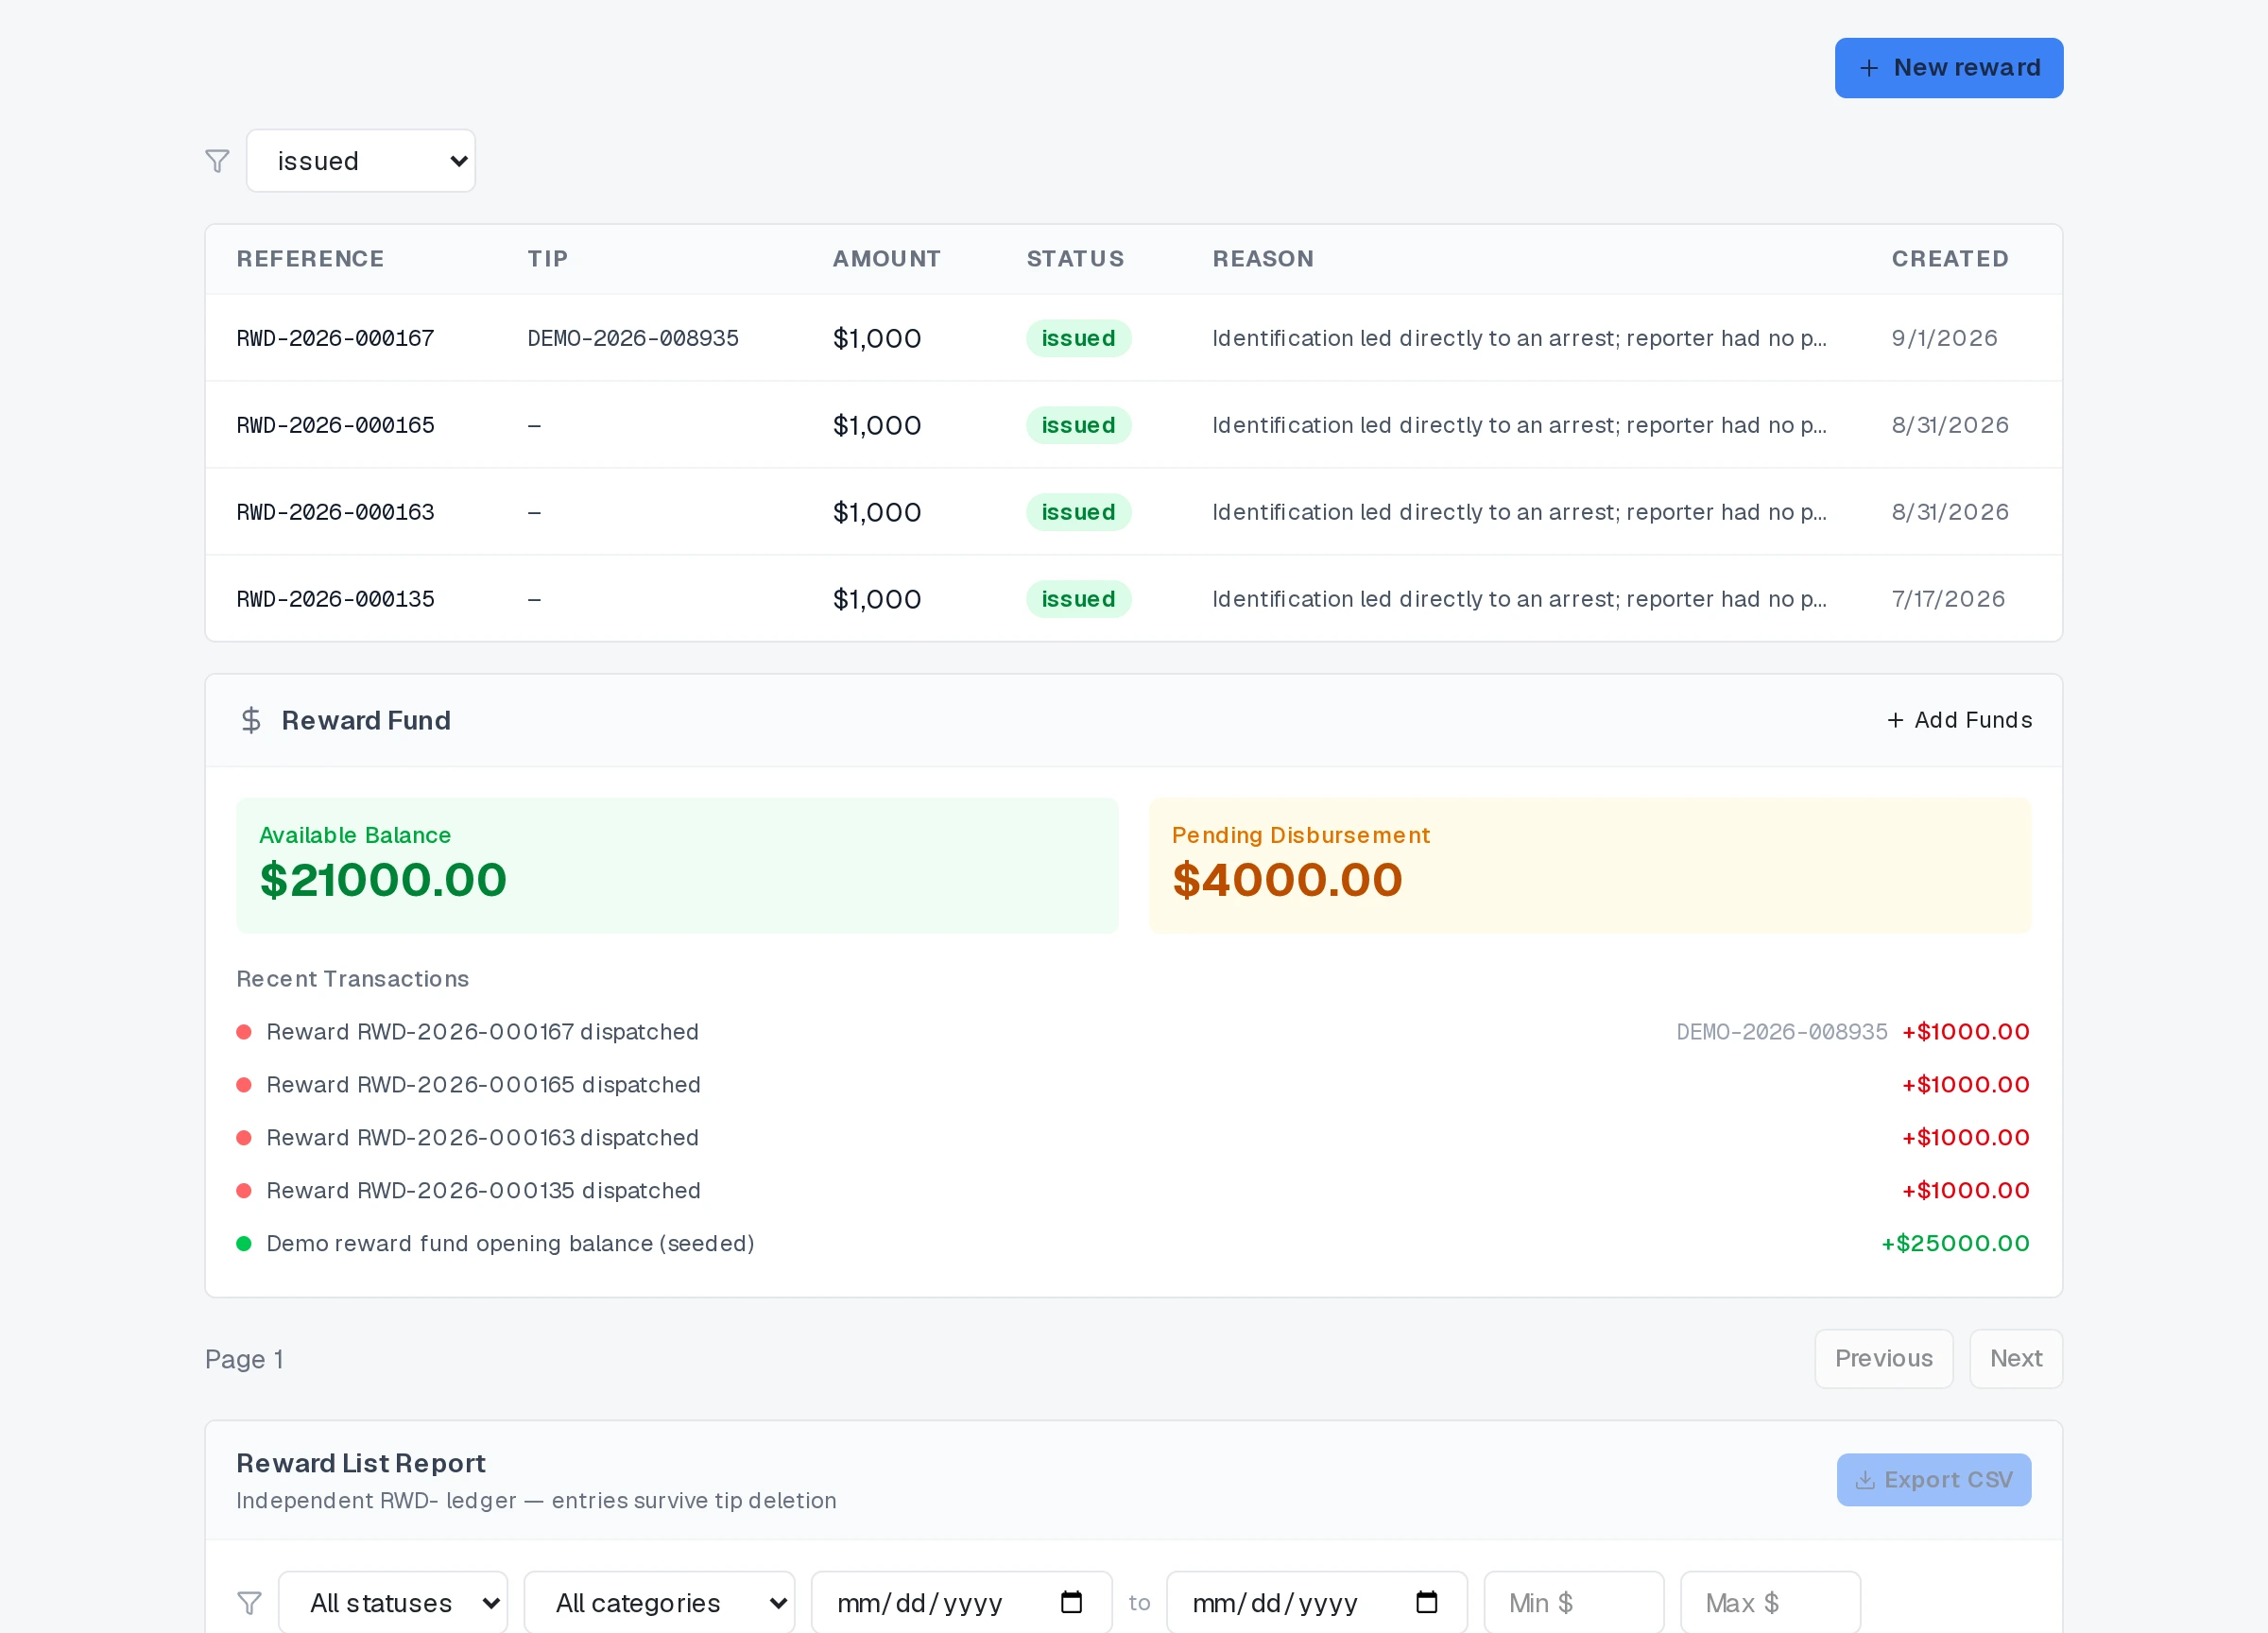
Task: Go to the Previous page
Action: pos(1884,1359)
